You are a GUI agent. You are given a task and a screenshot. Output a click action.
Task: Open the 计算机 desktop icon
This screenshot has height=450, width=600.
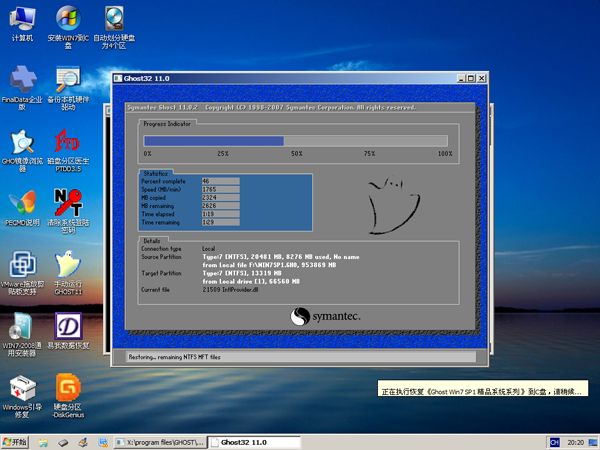[22, 24]
